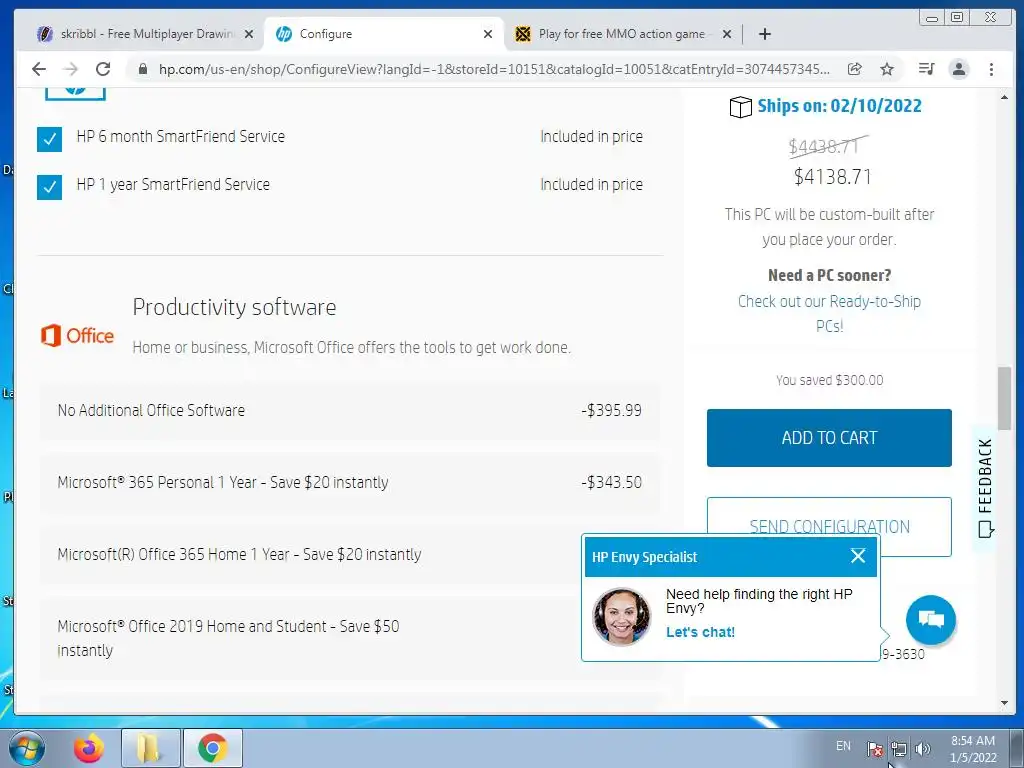The width and height of the screenshot is (1024, 768).
Task: Uncheck HP 6 month SmartFriend Service
Action: pyautogui.click(x=50, y=139)
